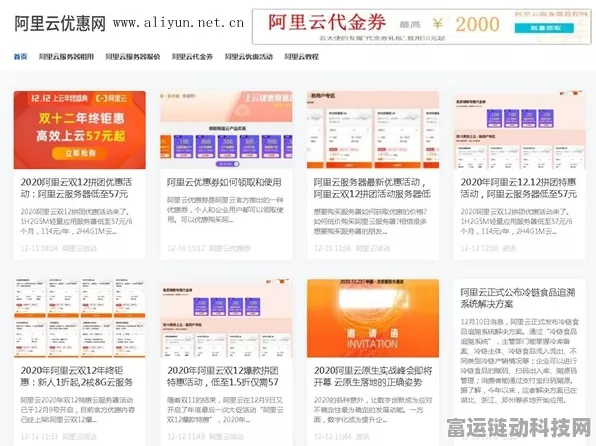
Task: Click 阿里云活动 tag under 12-12 11:49 post
Action: click(x=226, y=436)
